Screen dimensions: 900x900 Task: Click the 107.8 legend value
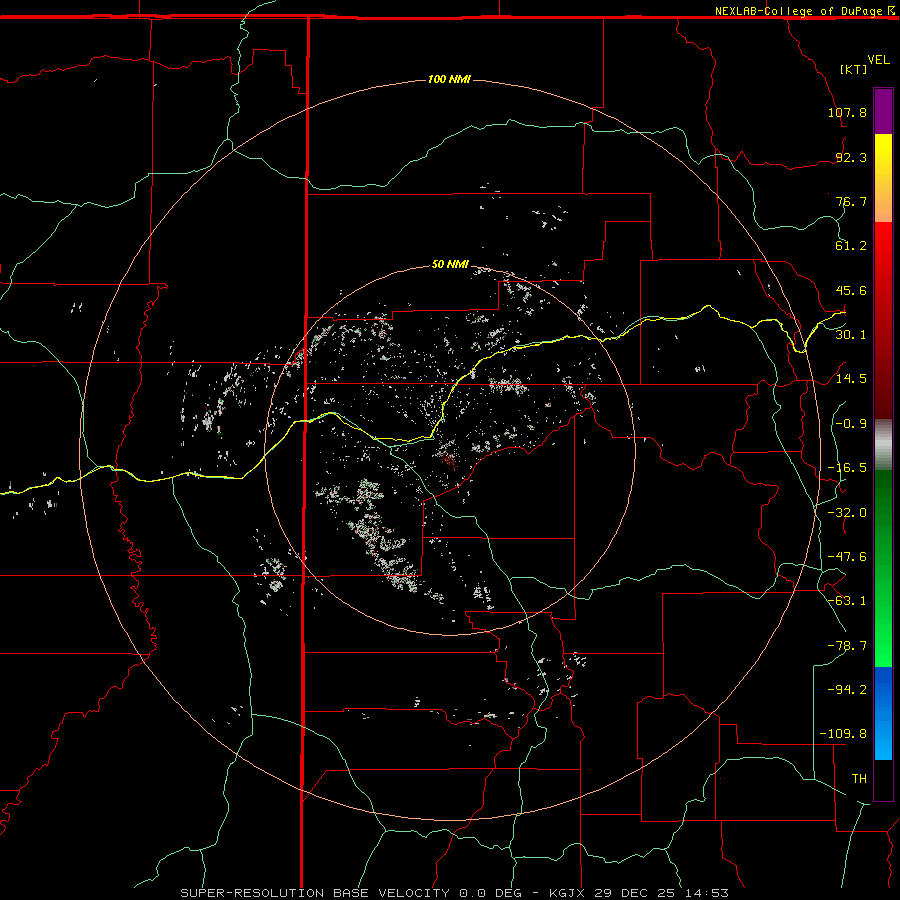847,112
